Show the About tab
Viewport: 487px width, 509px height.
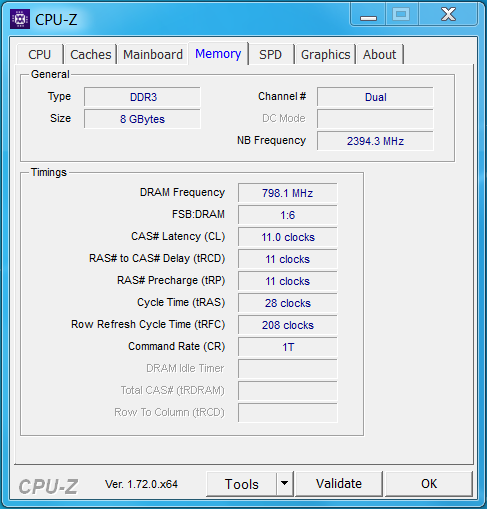(380, 54)
